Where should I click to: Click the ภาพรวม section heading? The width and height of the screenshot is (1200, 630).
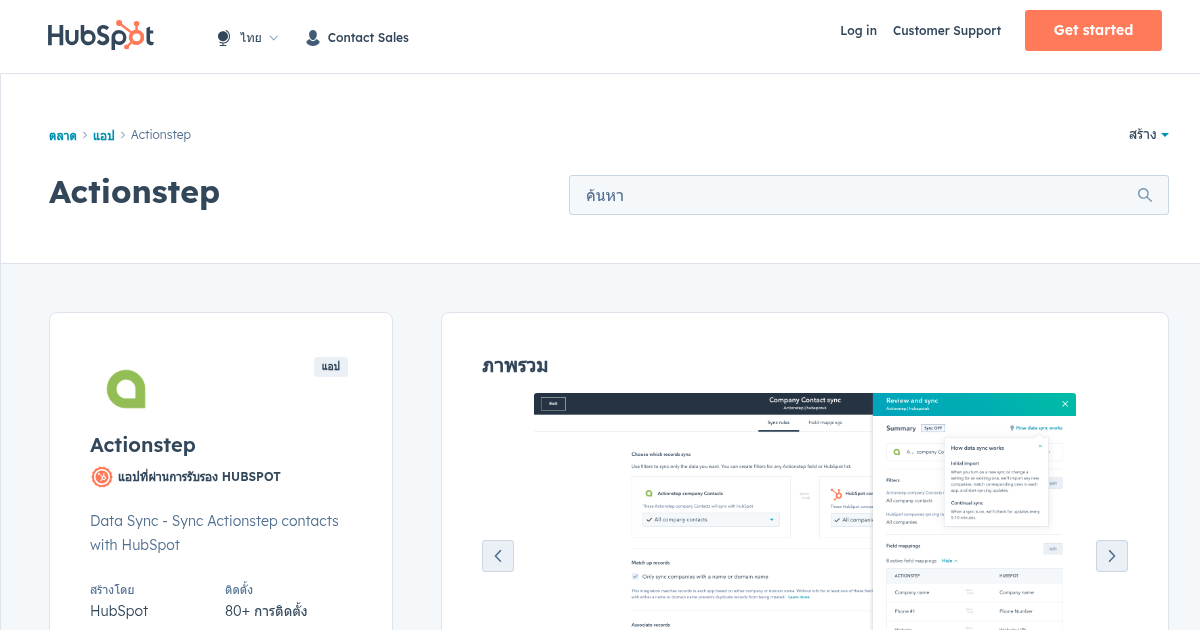(515, 366)
